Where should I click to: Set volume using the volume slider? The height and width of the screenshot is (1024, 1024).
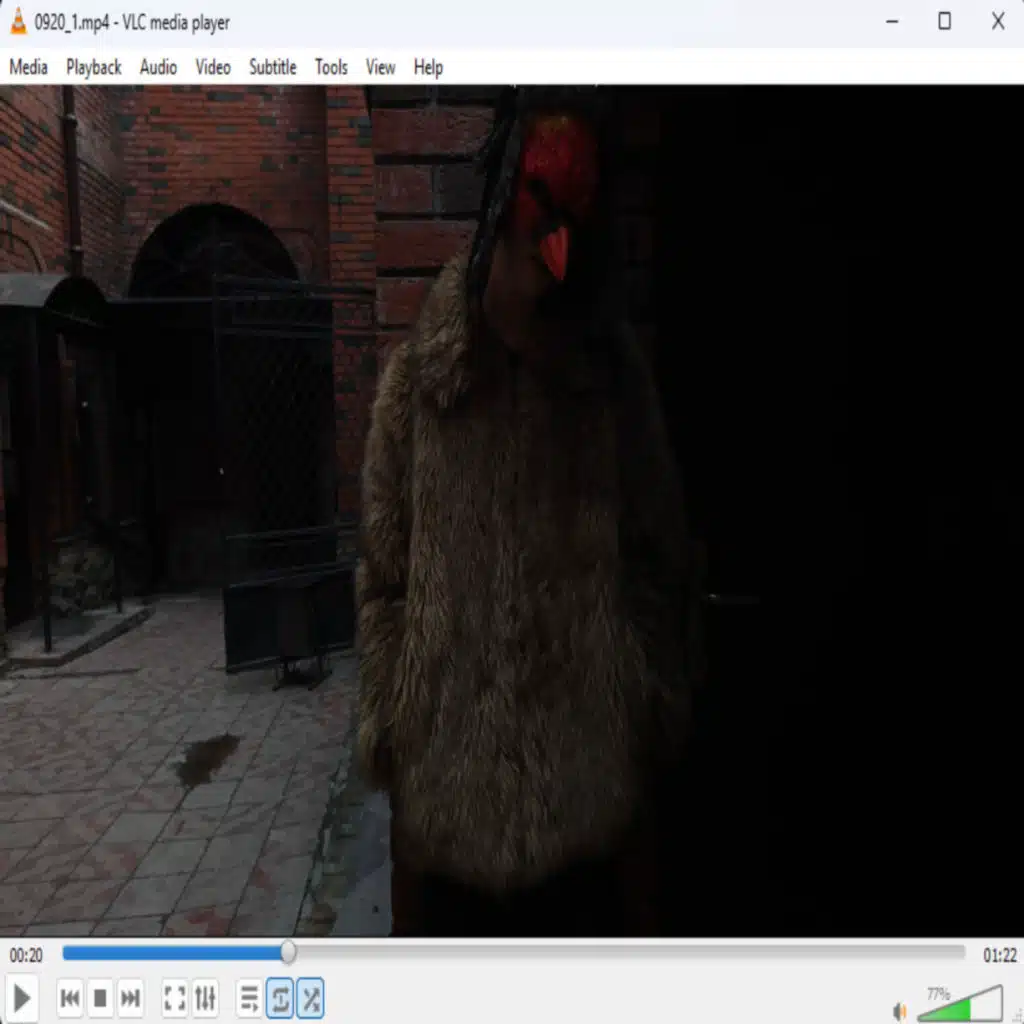[x=960, y=1006]
